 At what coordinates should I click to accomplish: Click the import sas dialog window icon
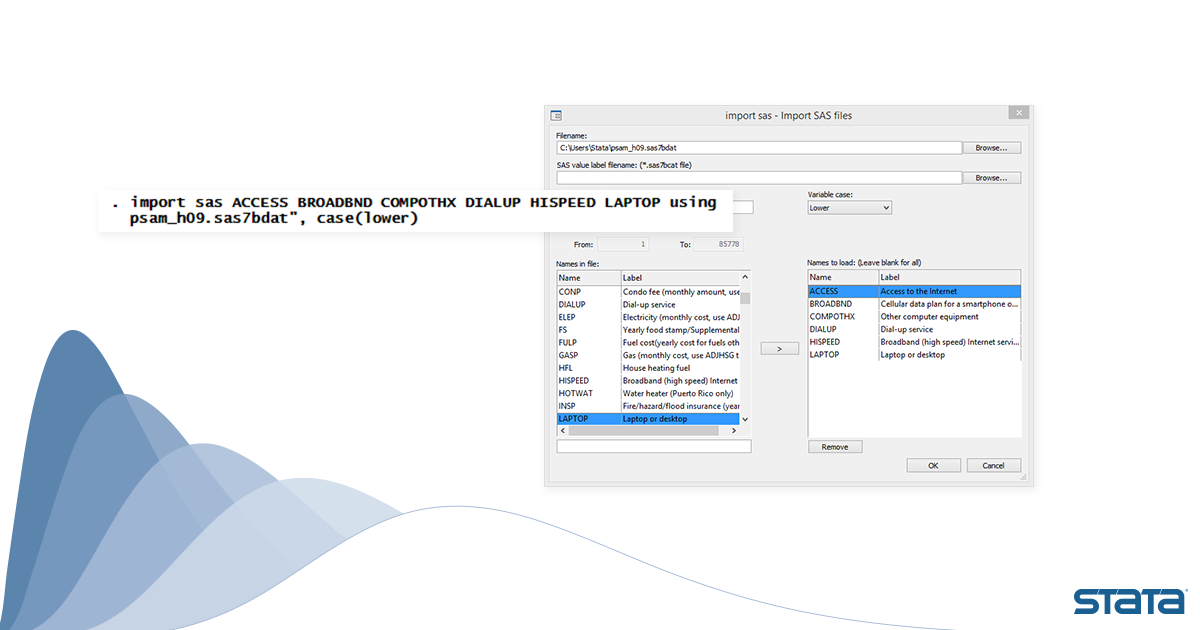[x=557, y=115]
